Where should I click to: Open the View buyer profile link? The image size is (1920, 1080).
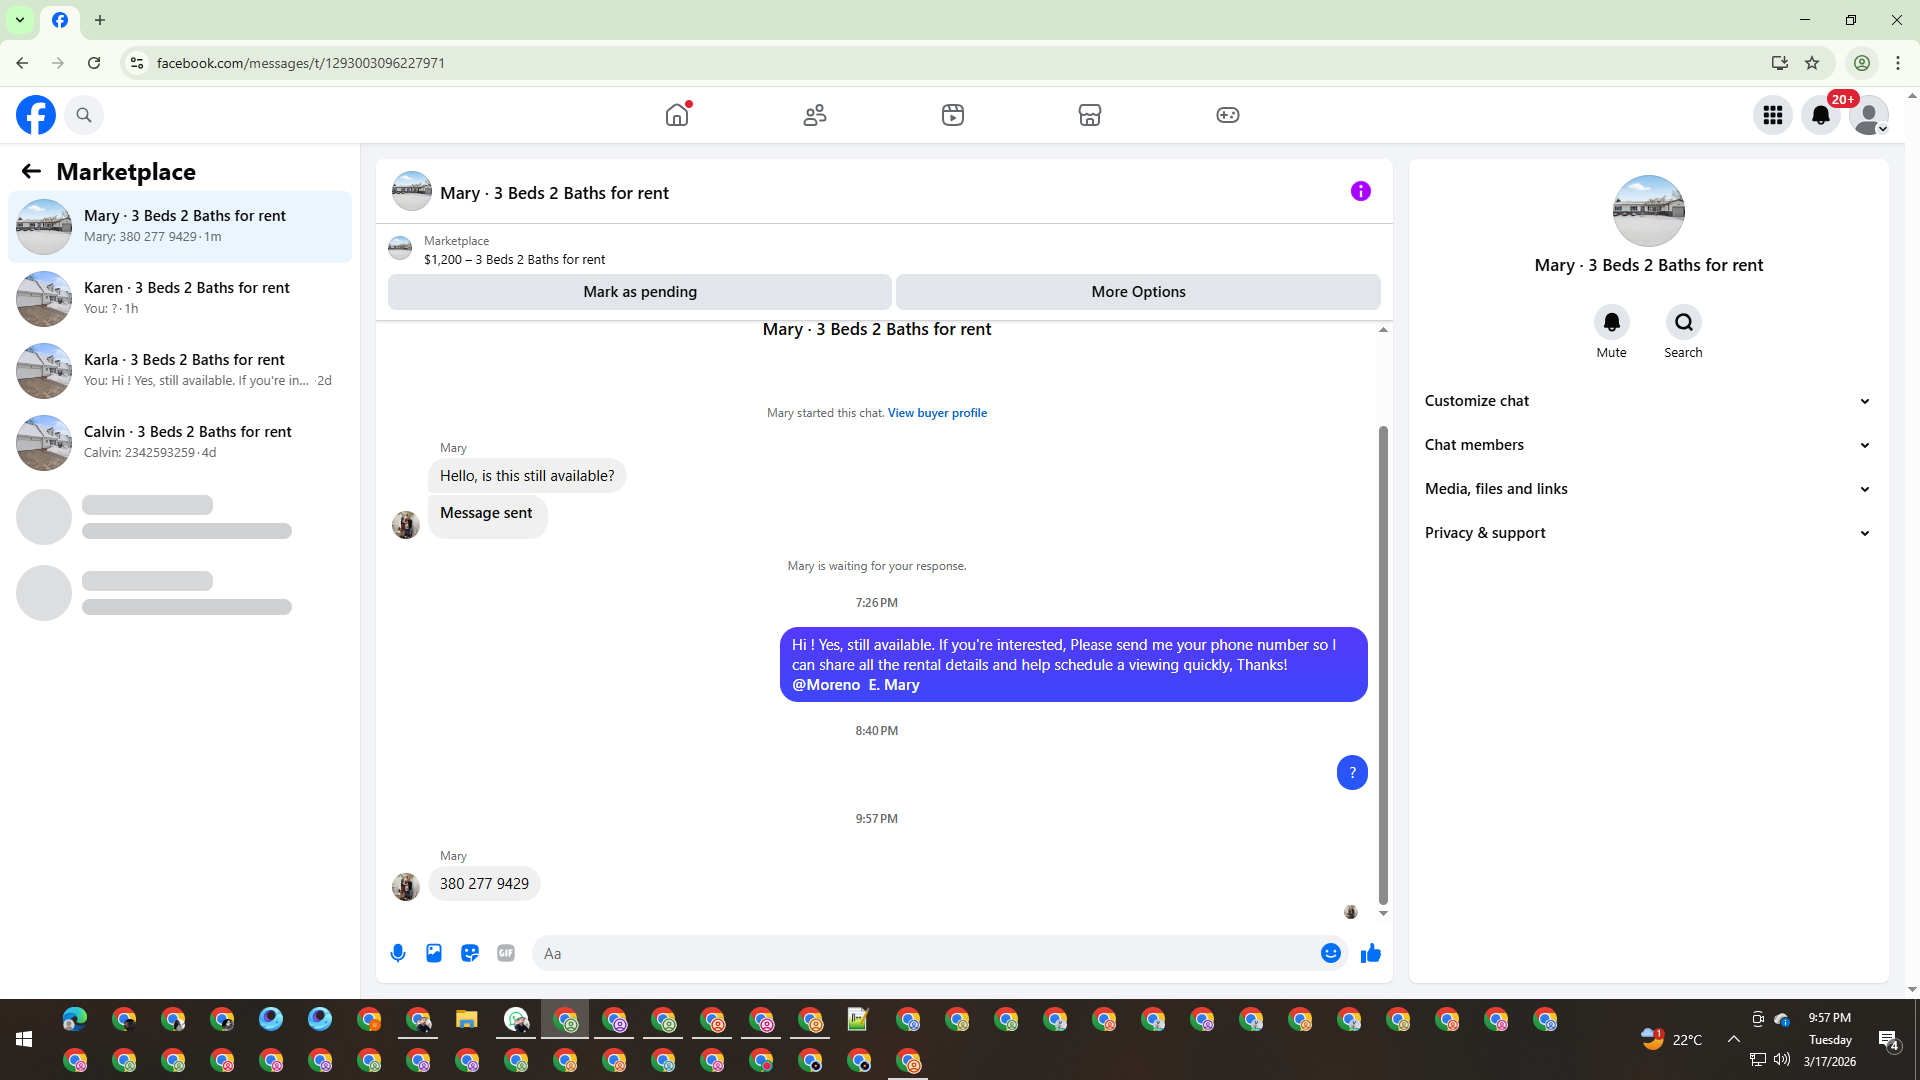click(937, 413)
